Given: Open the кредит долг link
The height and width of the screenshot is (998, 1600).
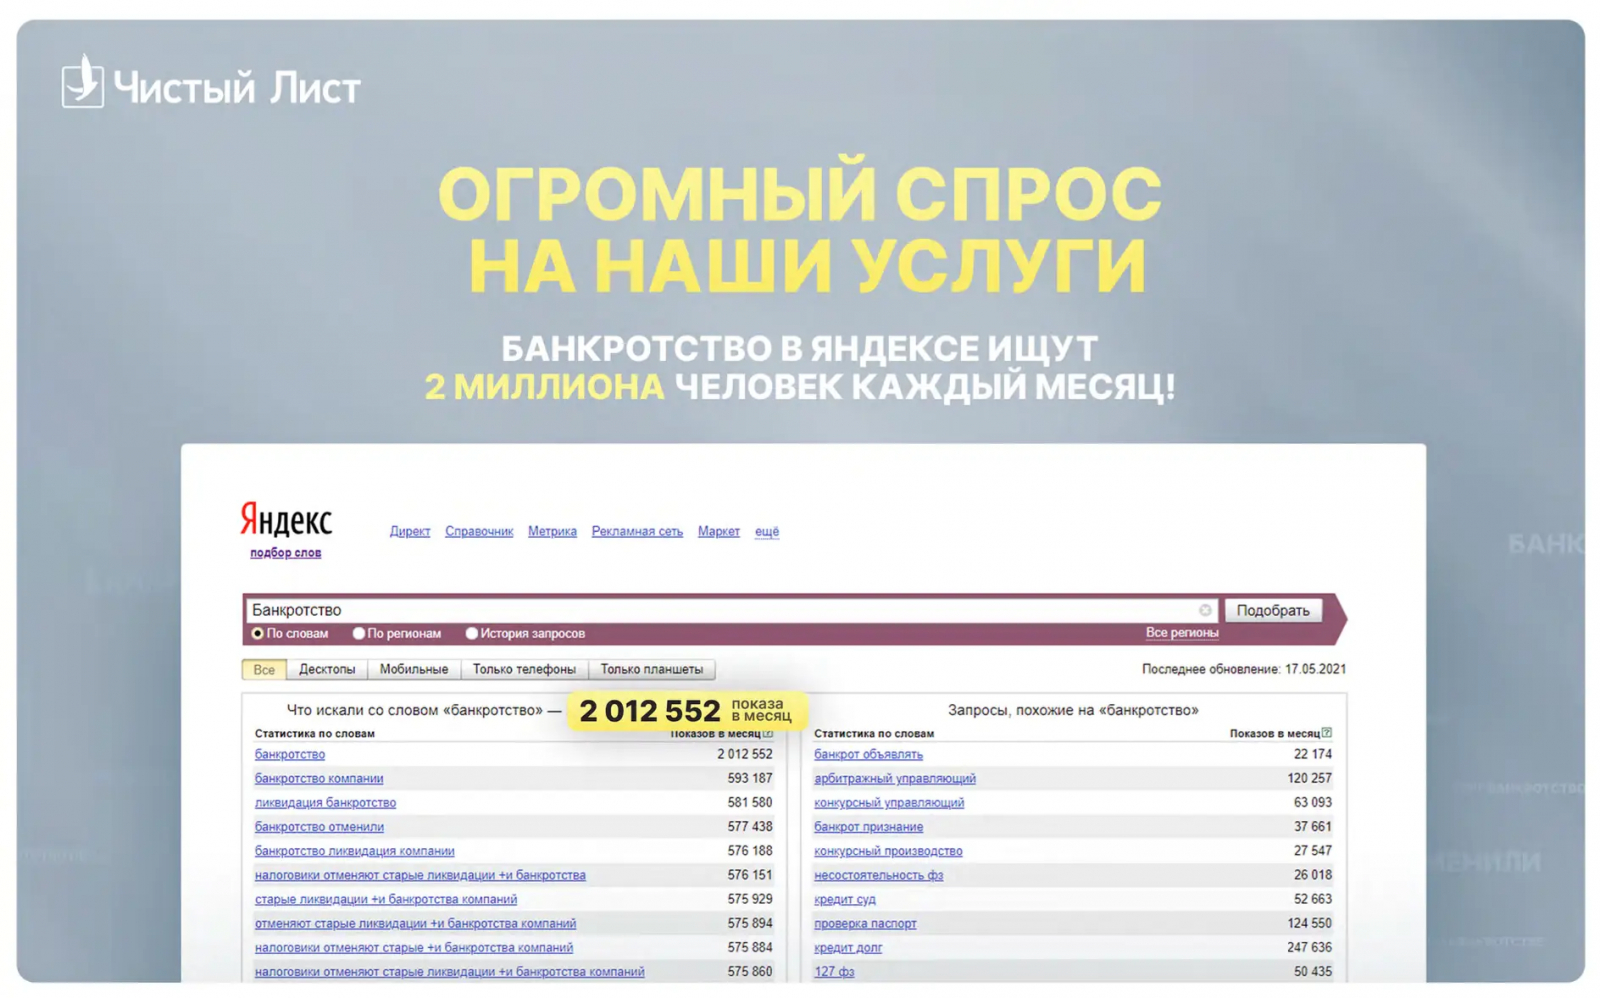Looking at the screenshot, I should [848, 947].
